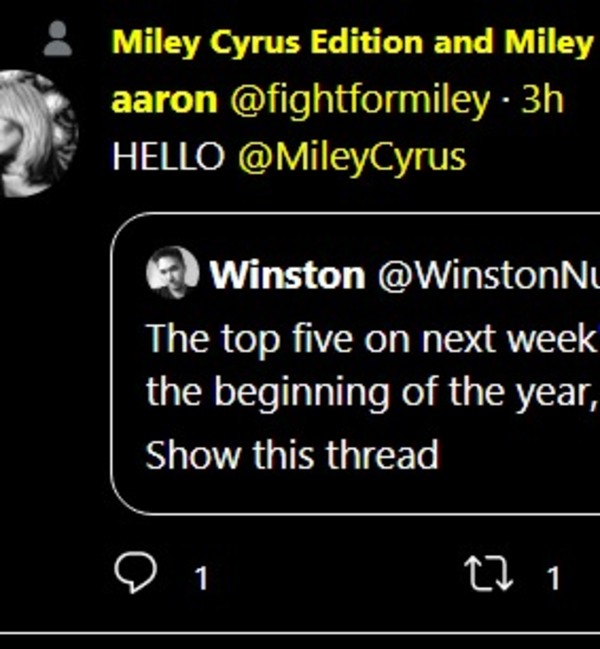Open the @fightformiley handle

pos(361,100)
